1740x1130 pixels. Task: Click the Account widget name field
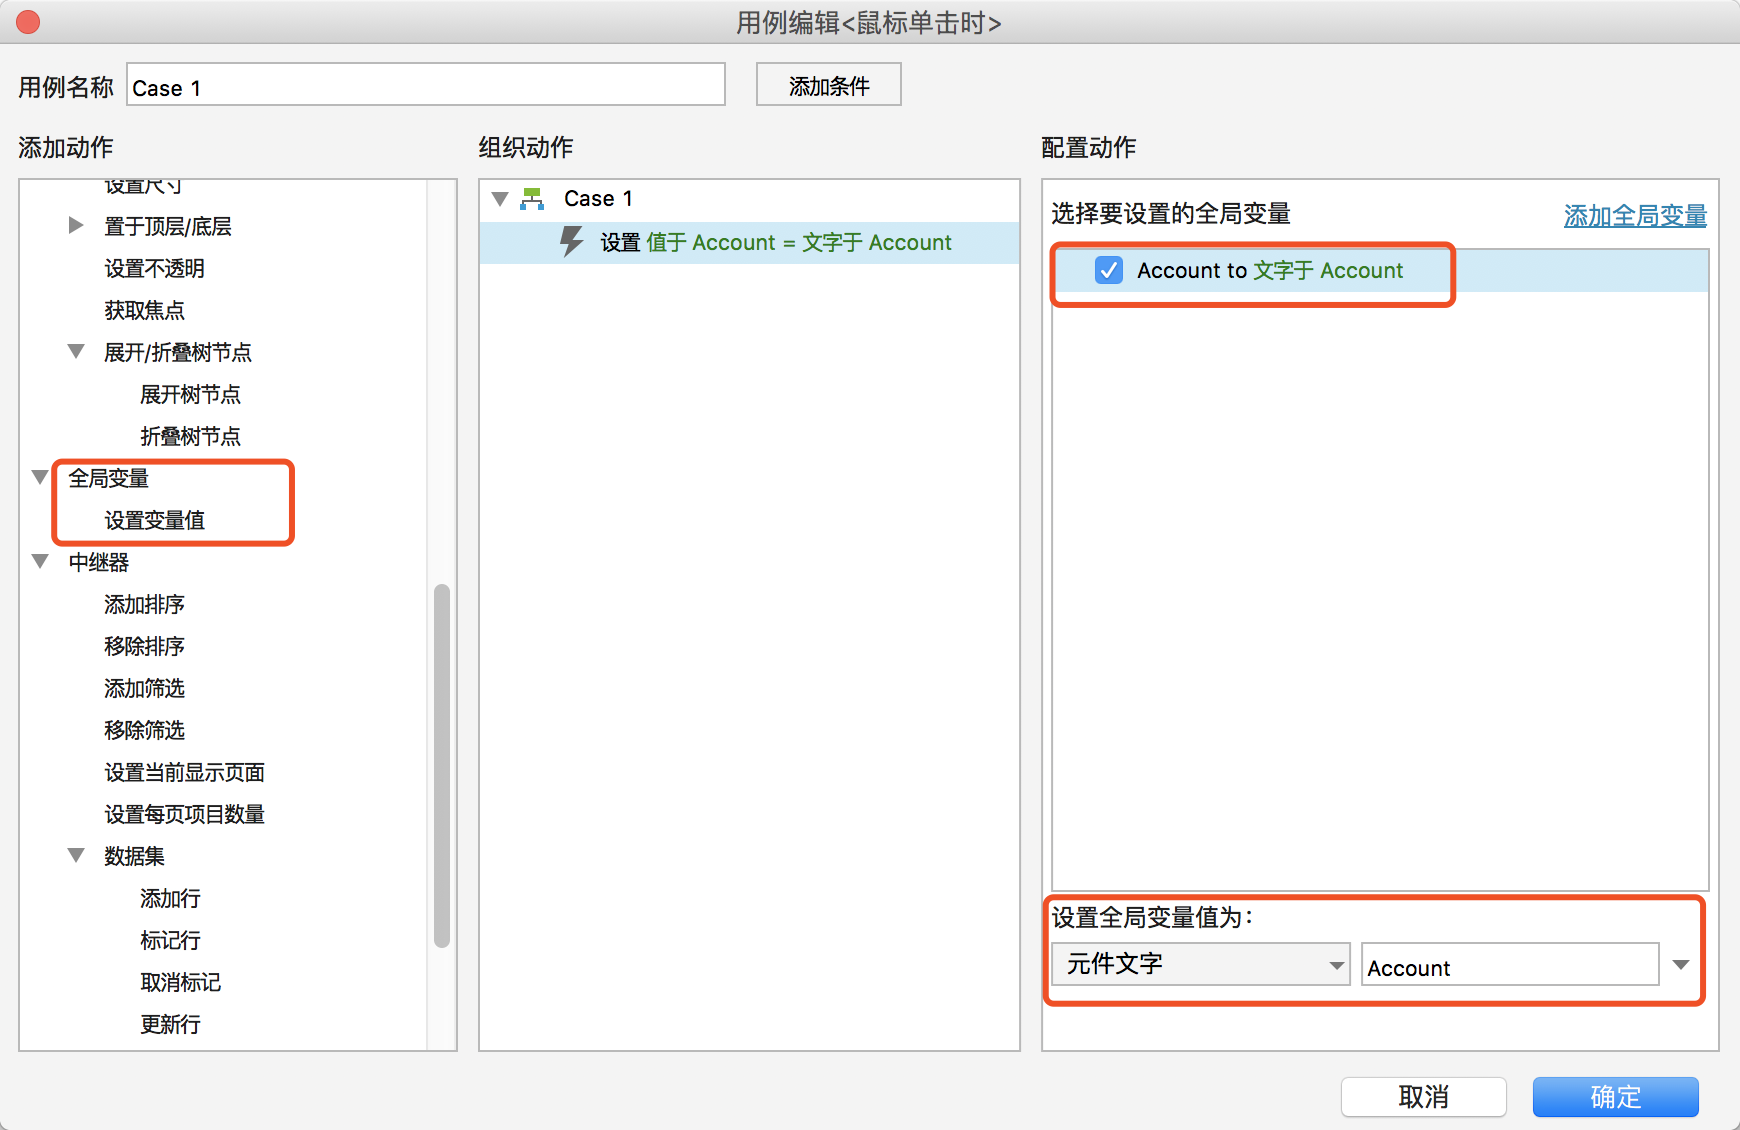click(x=1510, y=965)
